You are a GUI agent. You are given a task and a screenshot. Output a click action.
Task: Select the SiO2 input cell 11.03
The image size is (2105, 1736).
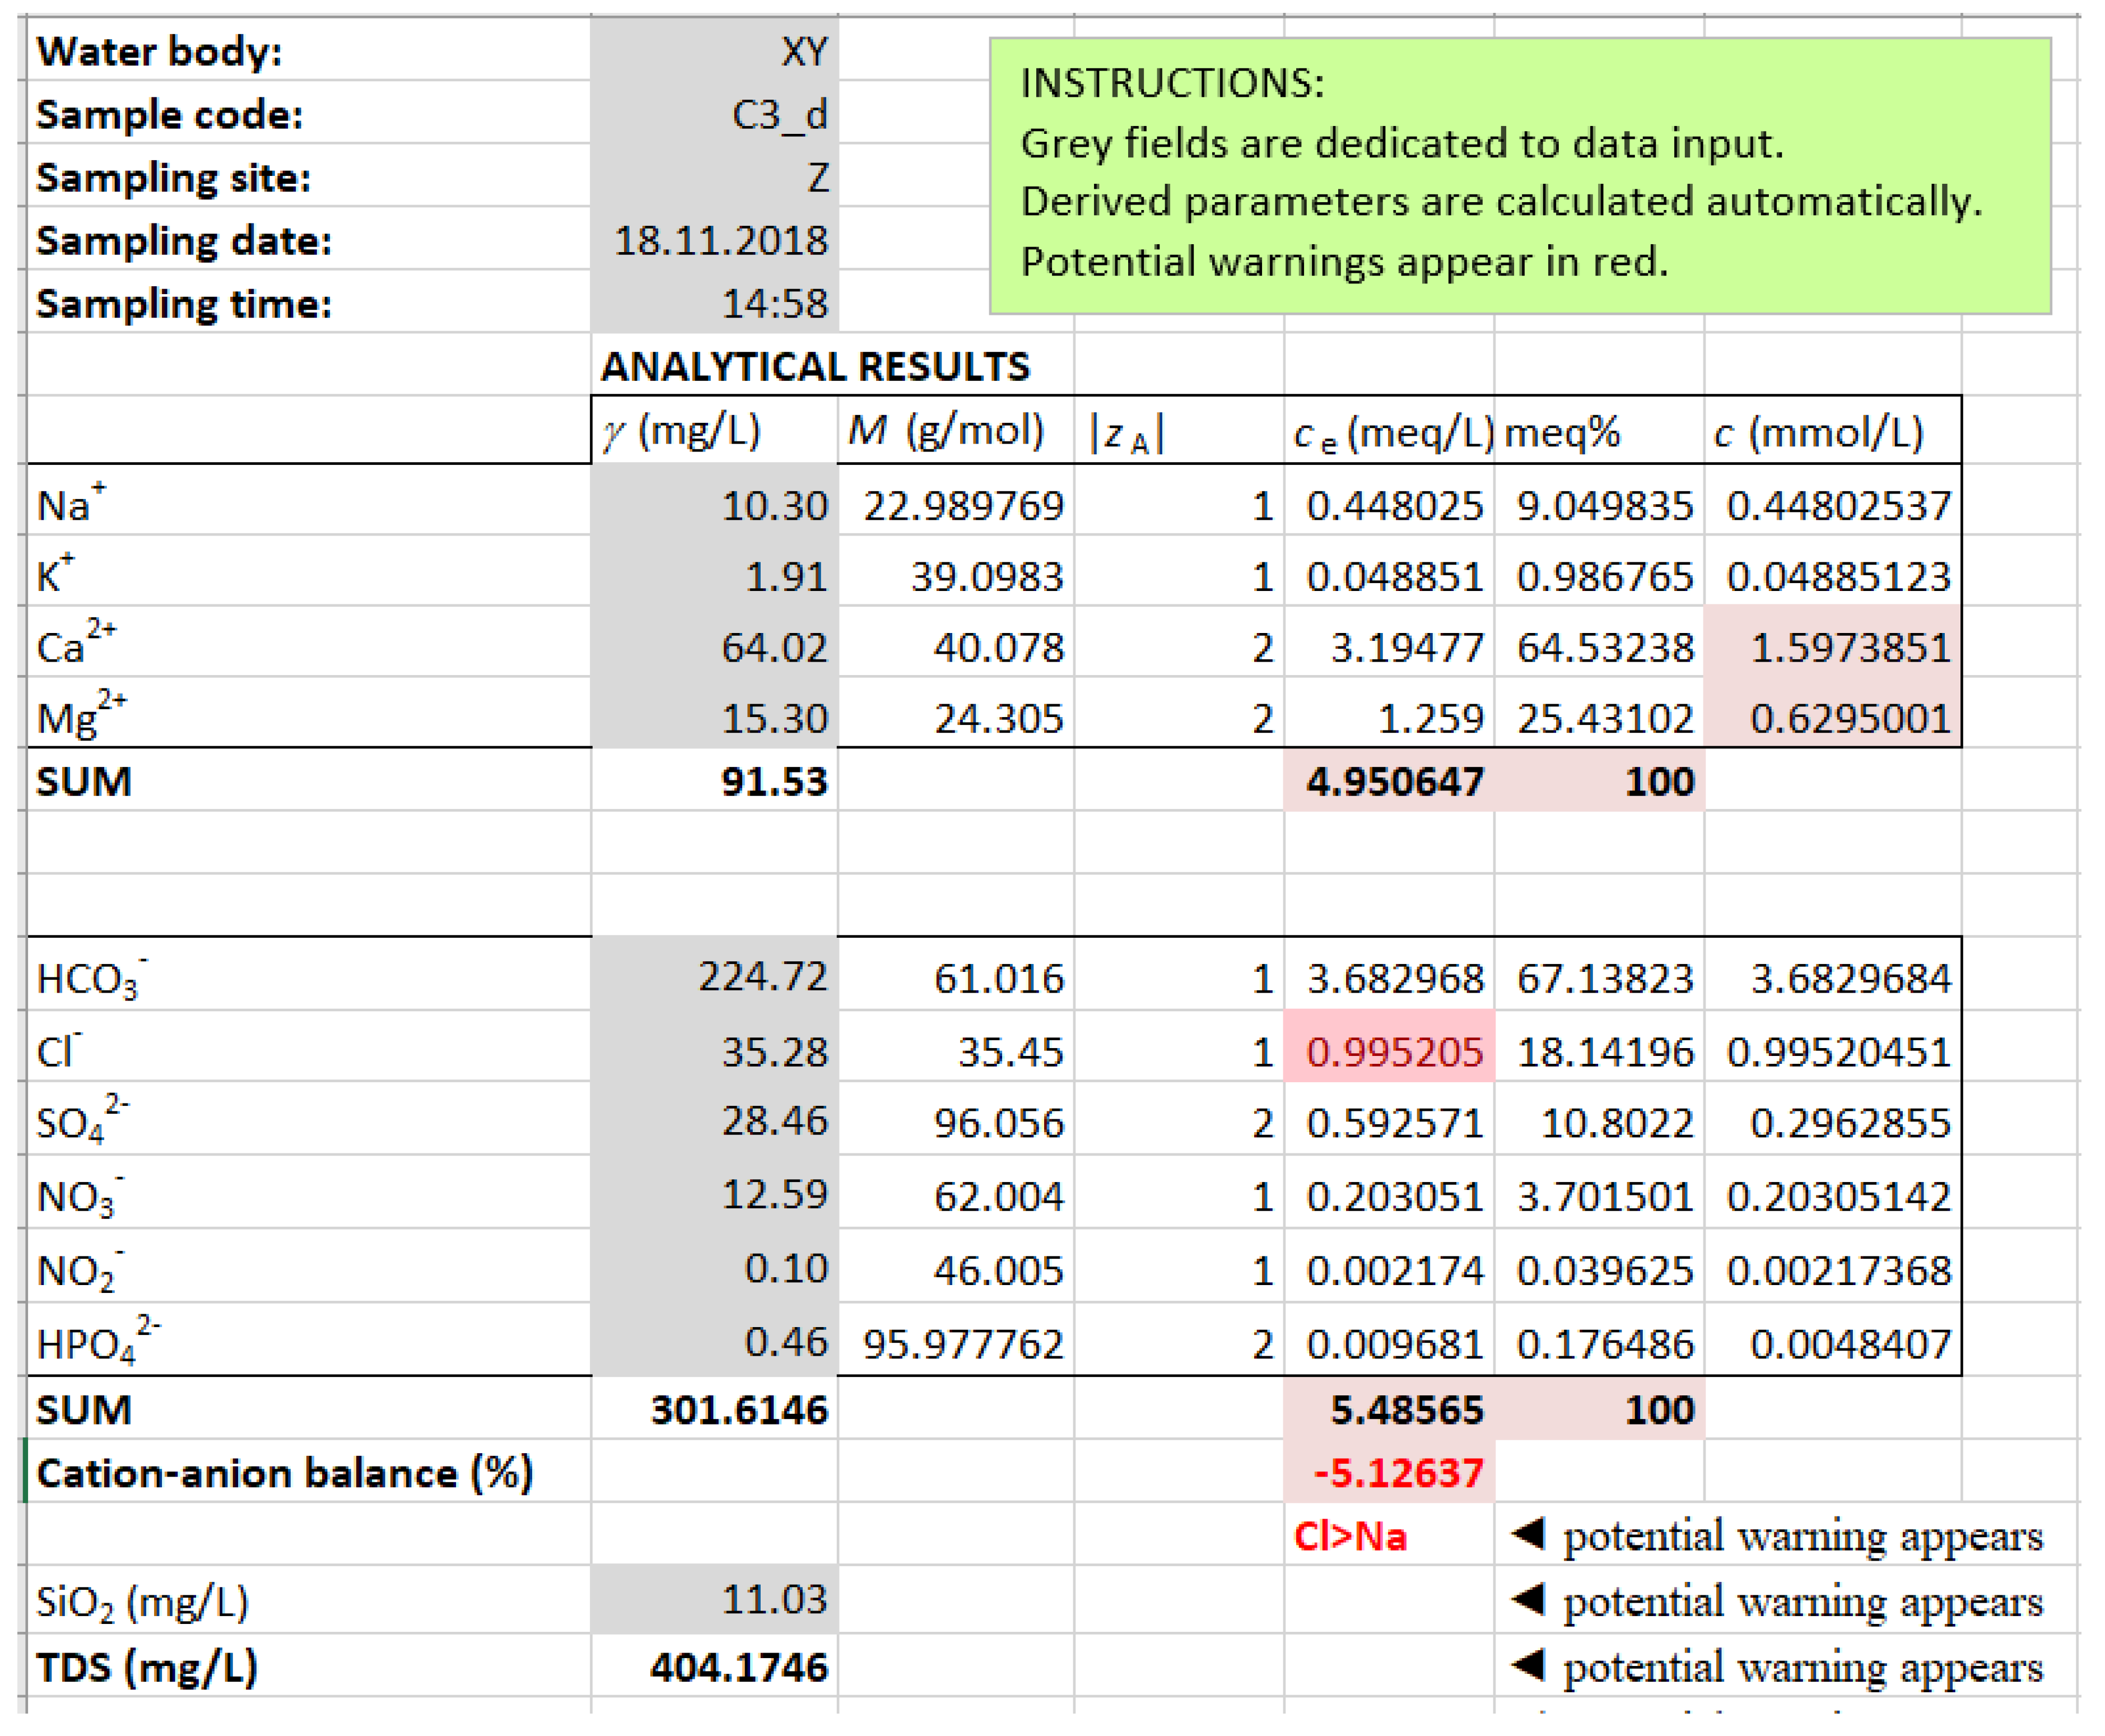click(714, 1599)
